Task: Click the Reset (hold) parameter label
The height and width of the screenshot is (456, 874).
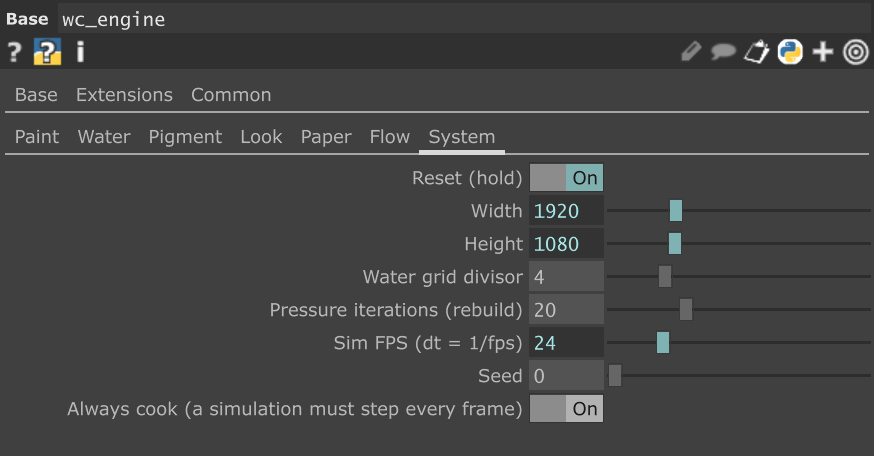Action: point(467,178)
